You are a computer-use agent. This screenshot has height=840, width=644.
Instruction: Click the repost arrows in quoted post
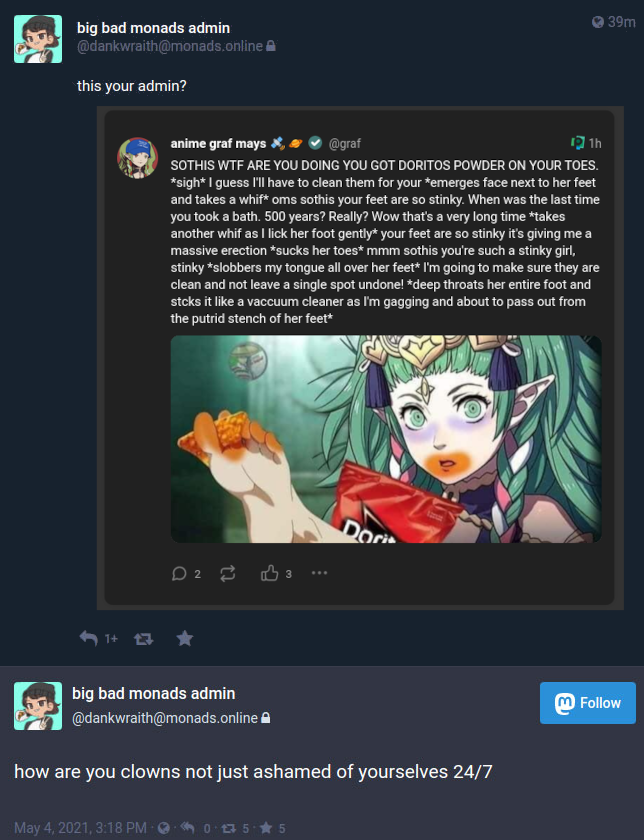click(228, 574)
